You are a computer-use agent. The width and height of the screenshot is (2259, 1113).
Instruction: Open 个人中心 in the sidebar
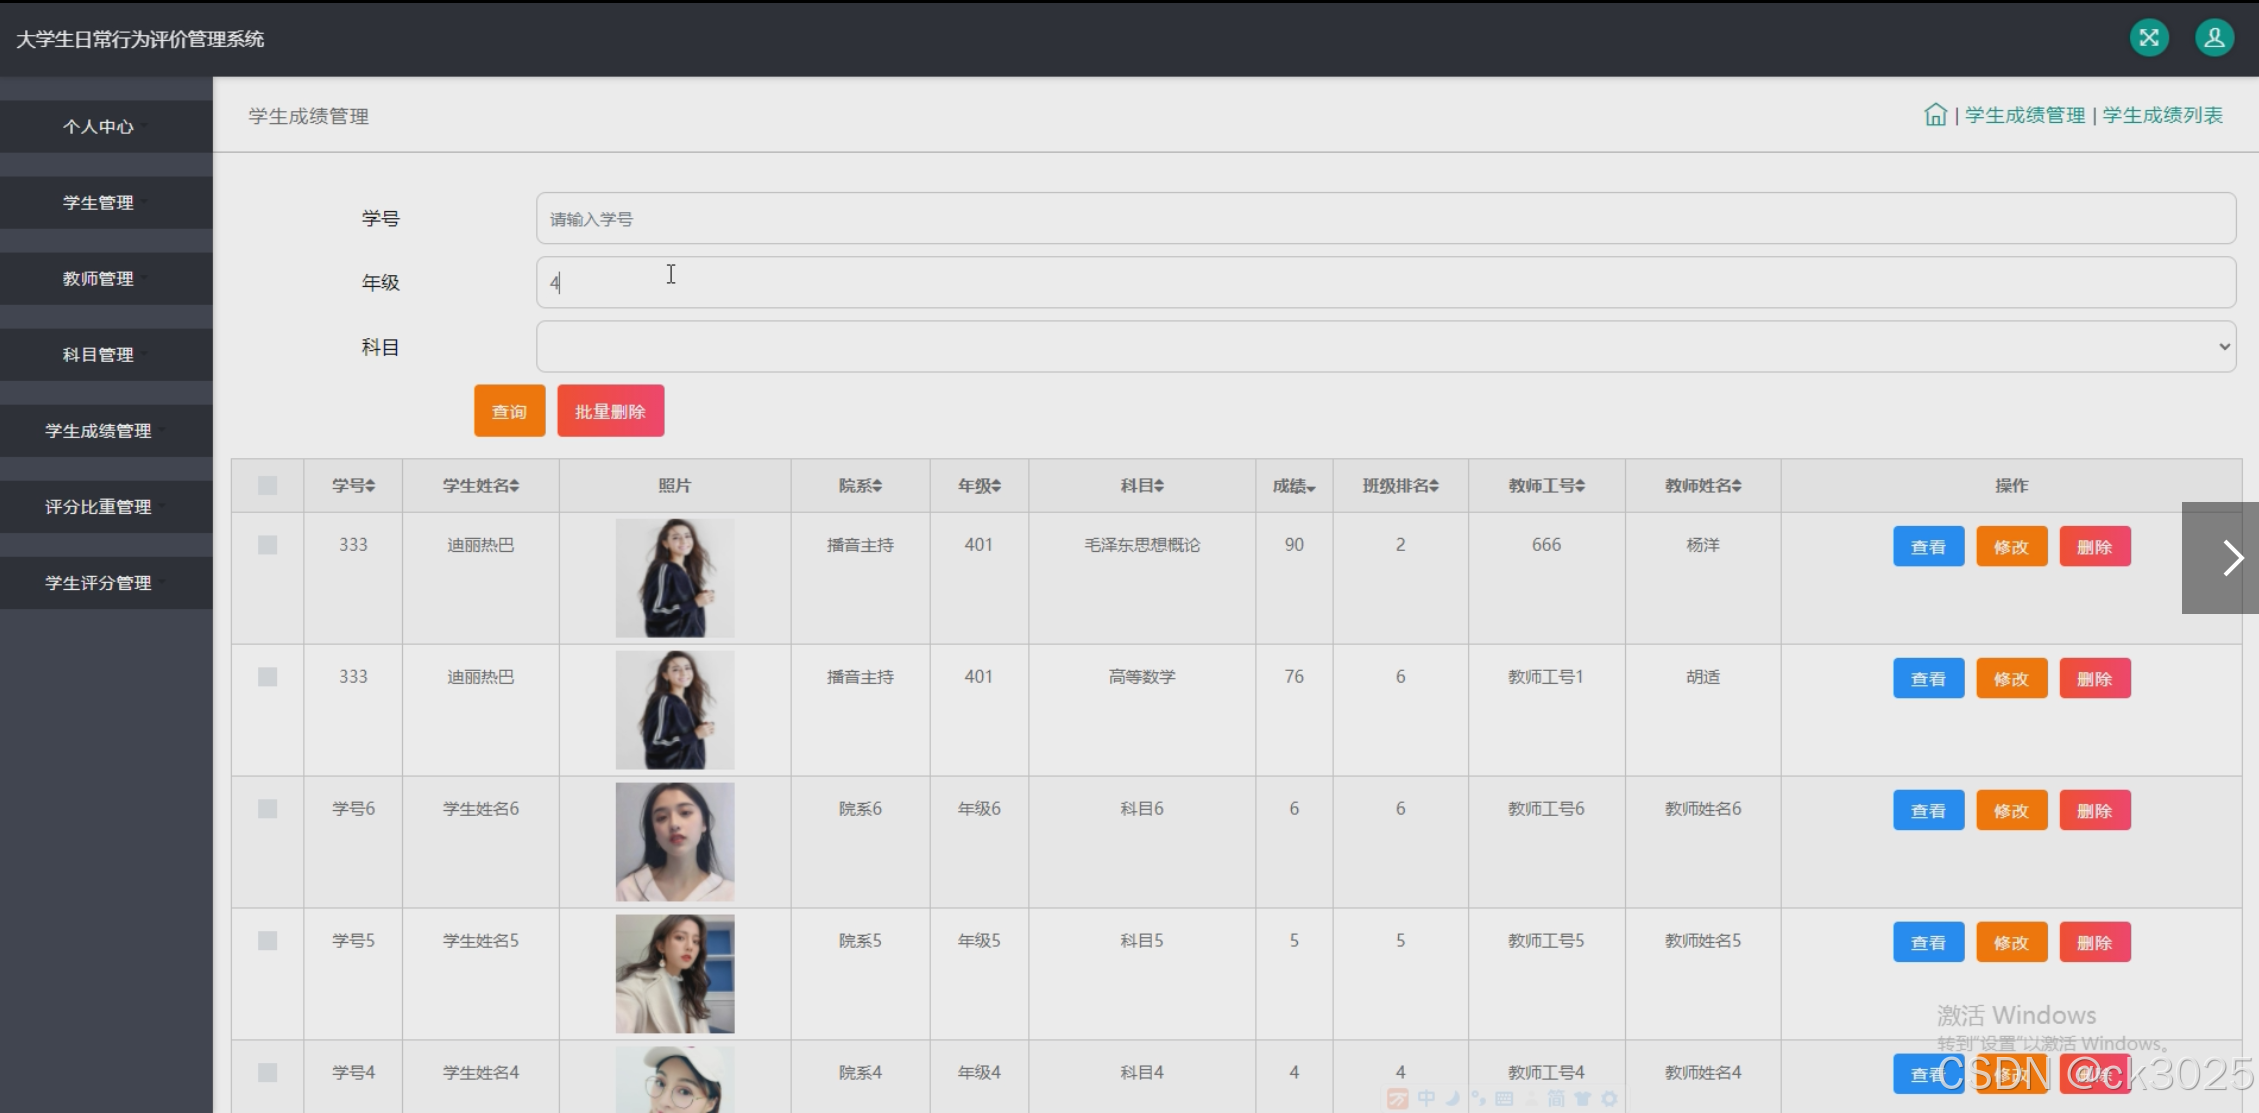tap(98, 127)
